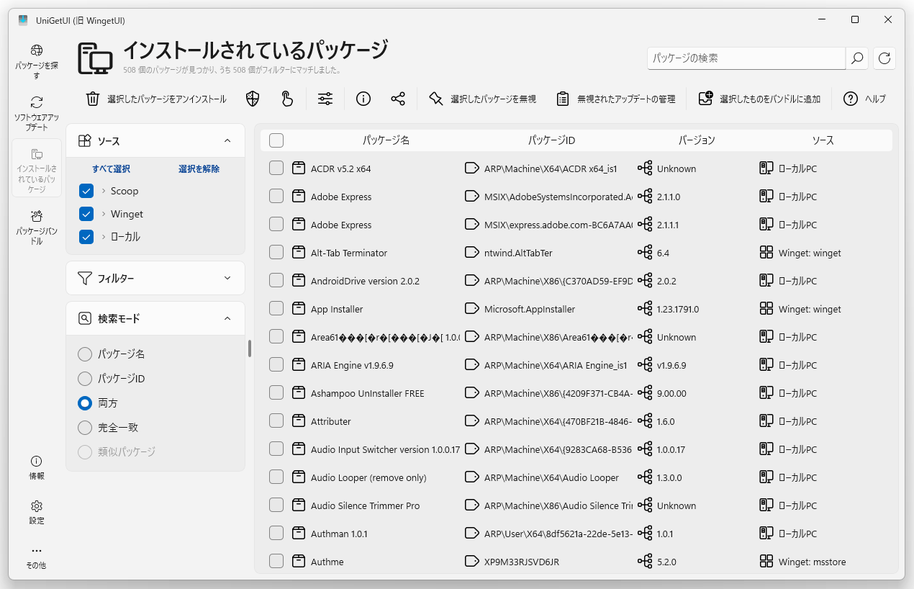Click Microsoft.AppInstaller package ID
This screenshot has height=589, width=914.
pyautogui.click(x=529, y=309)
